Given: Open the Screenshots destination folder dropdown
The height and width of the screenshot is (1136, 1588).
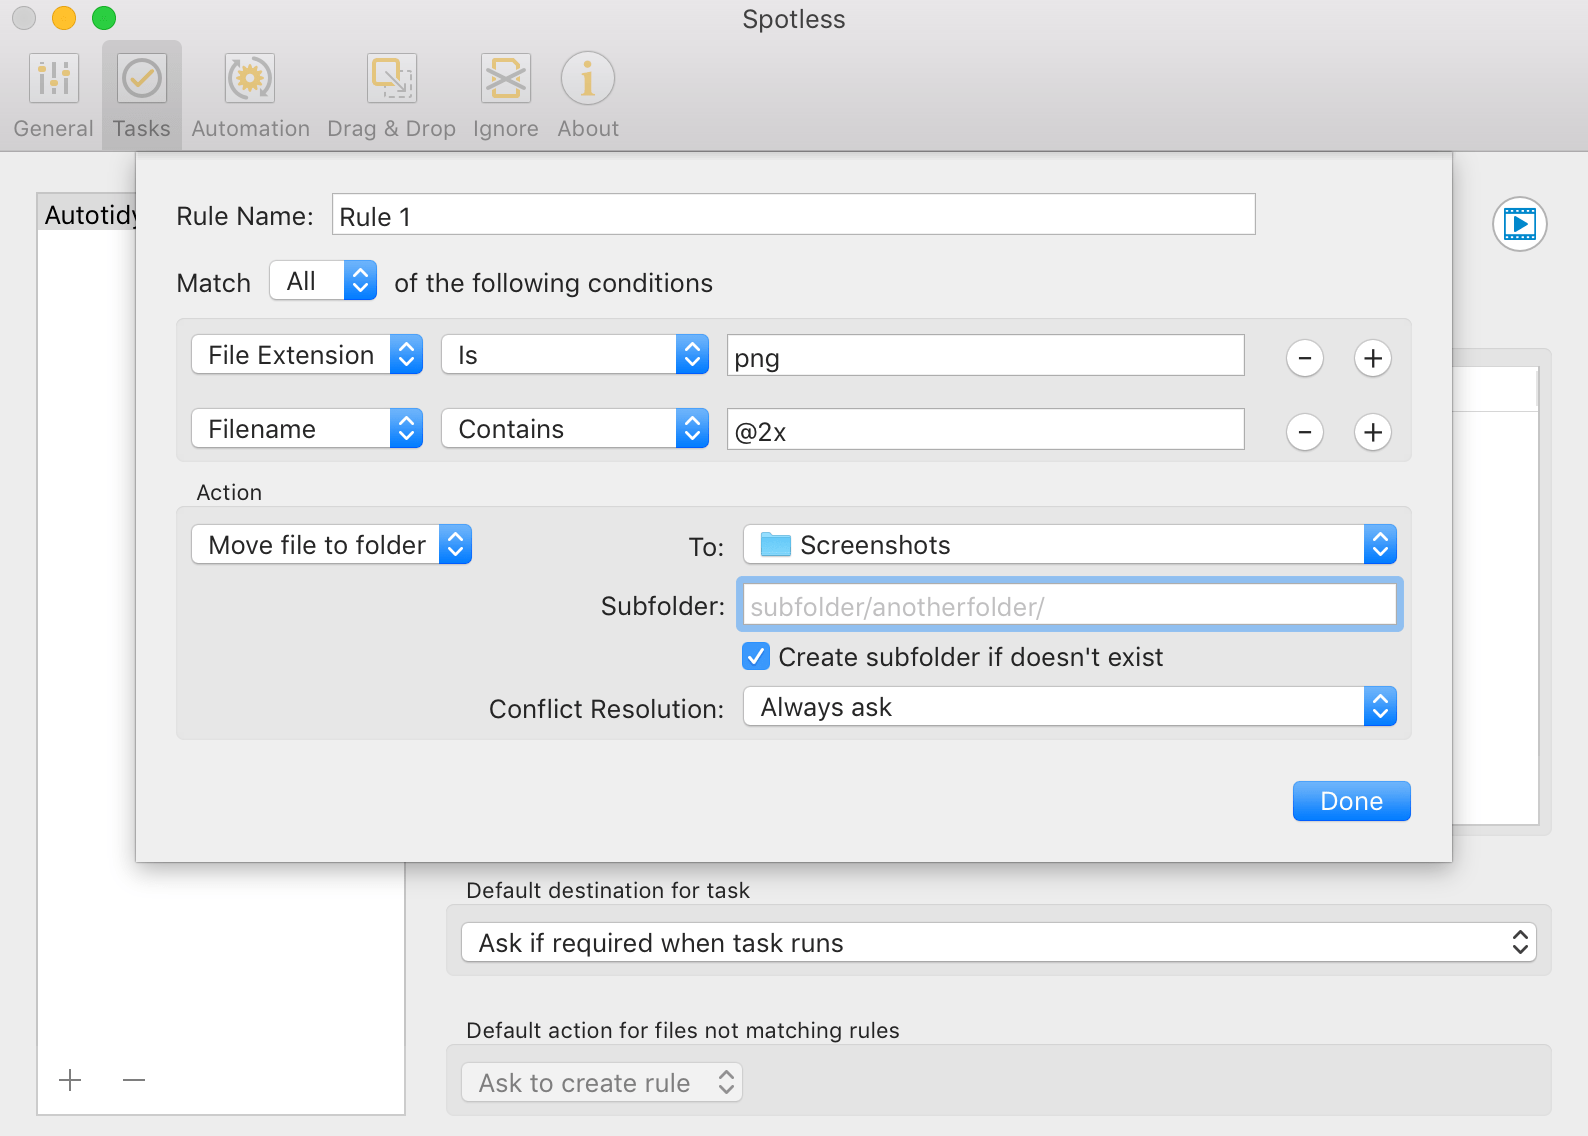Looking at the screenshot, I should click(1070, 545).
